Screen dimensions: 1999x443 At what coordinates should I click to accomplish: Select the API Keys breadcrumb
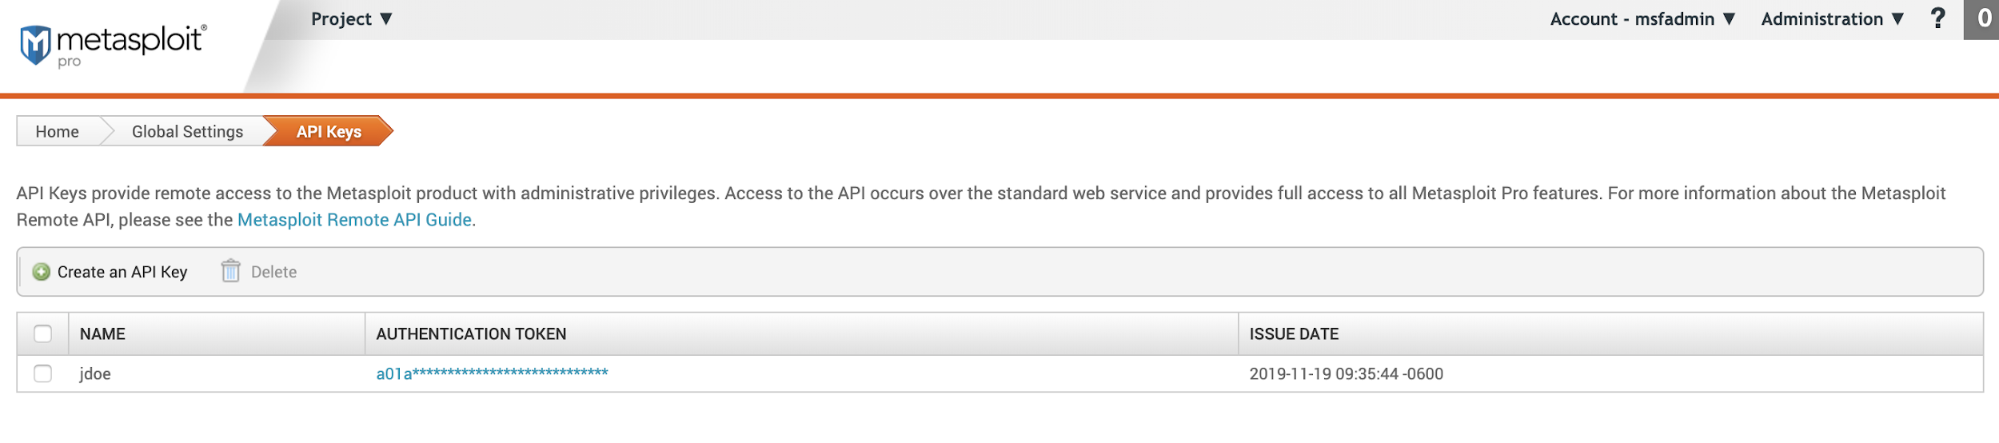tap(329, 132)
